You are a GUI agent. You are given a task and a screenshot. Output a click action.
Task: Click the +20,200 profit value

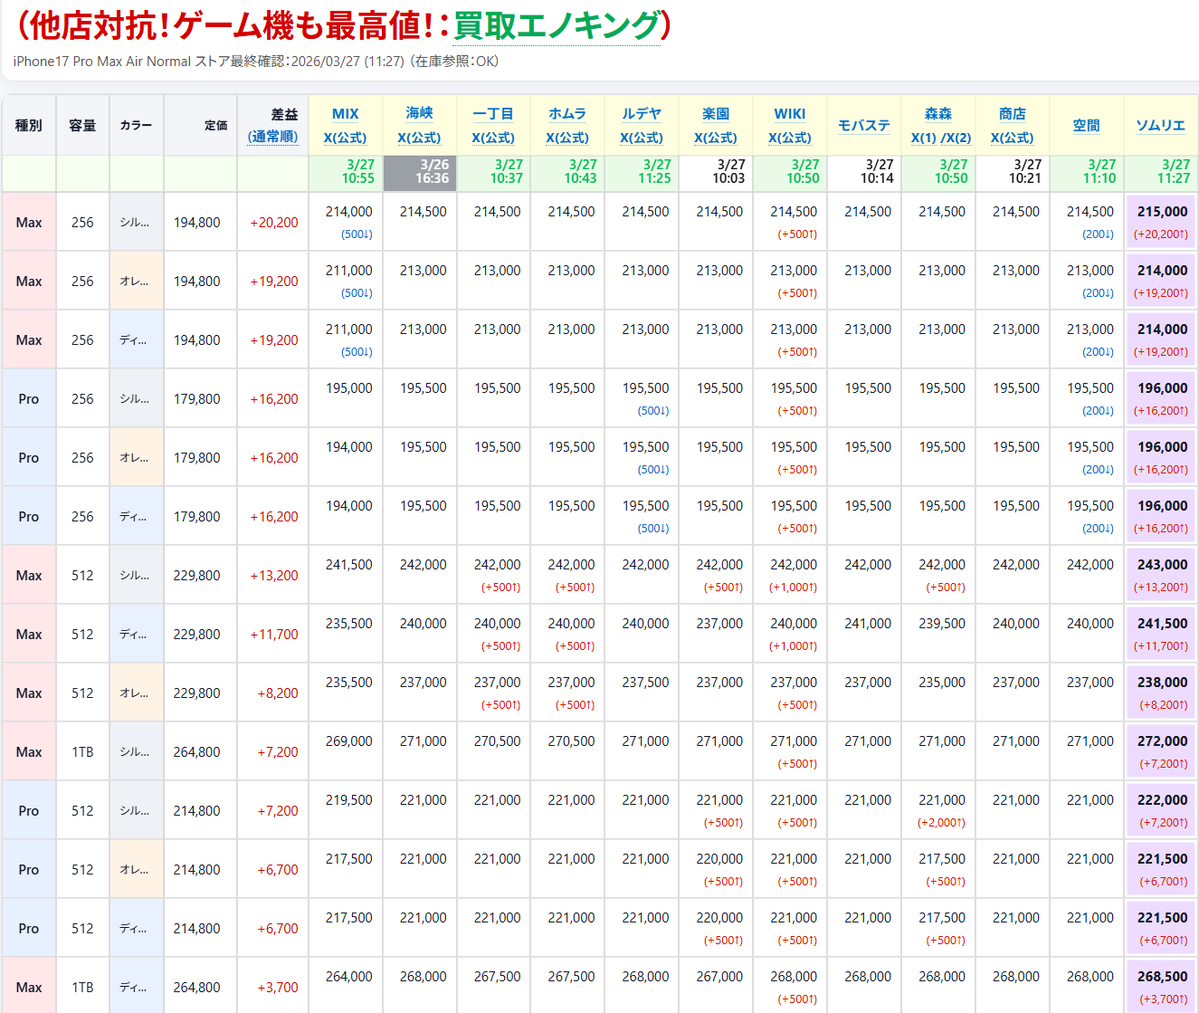tap(274, 222)
